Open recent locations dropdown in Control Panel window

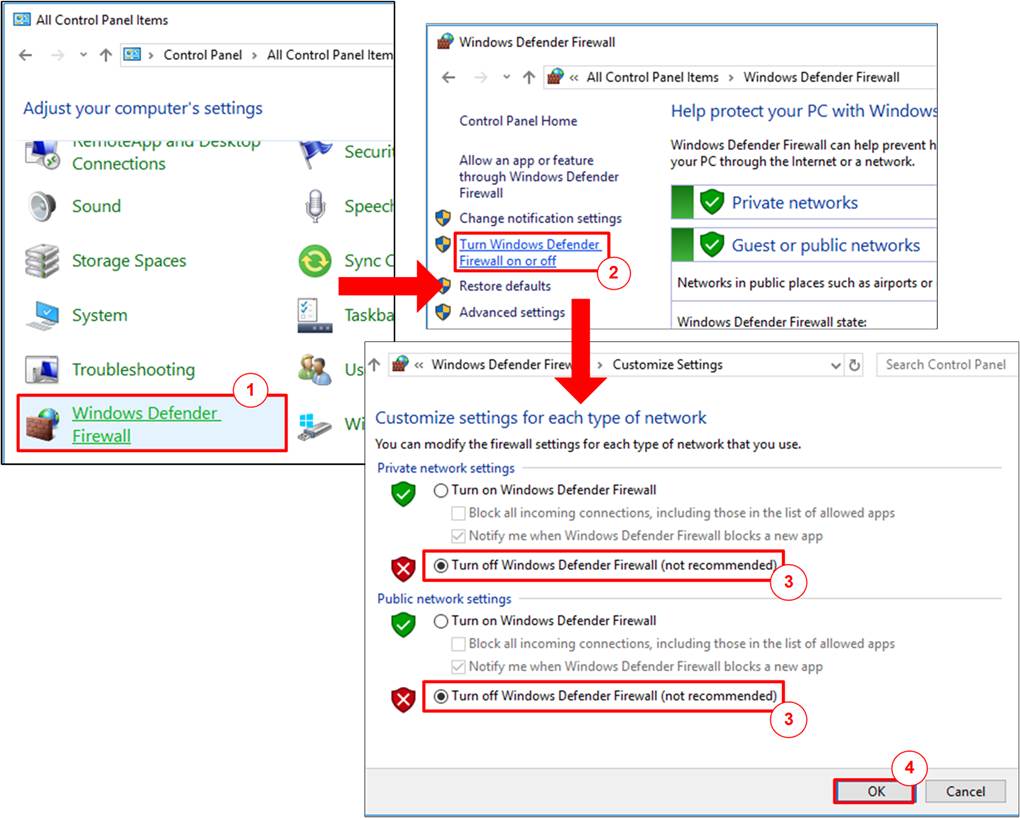click(x=83, y=55)
